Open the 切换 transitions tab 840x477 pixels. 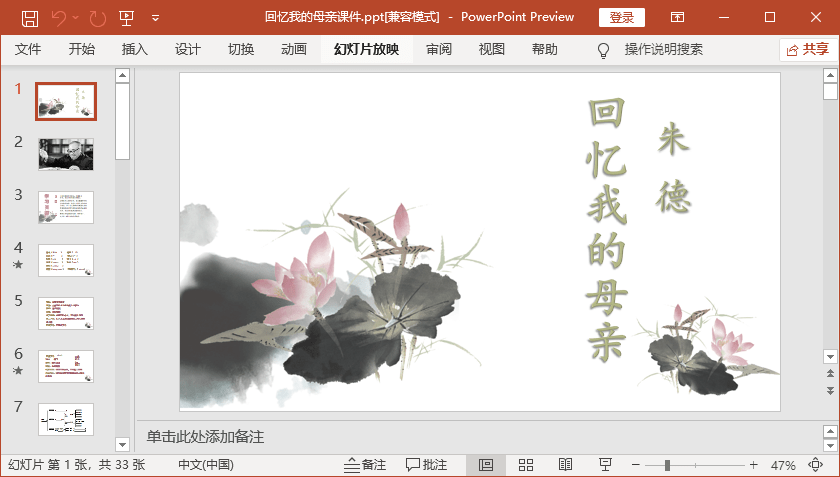[x=241, y=49]
